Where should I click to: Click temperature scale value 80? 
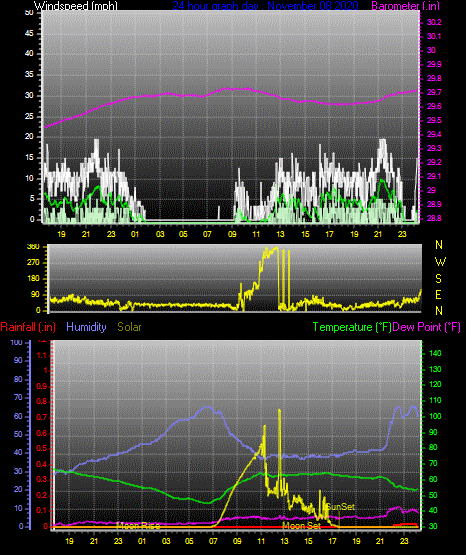433,447
